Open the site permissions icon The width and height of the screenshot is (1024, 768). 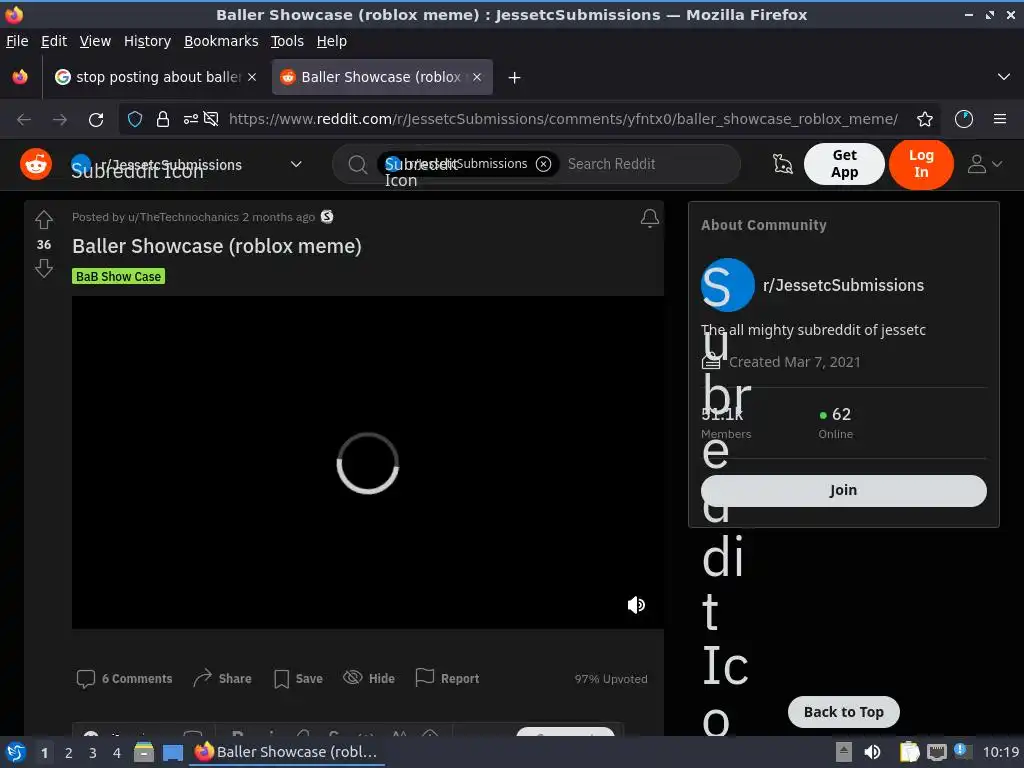[190, 119]
